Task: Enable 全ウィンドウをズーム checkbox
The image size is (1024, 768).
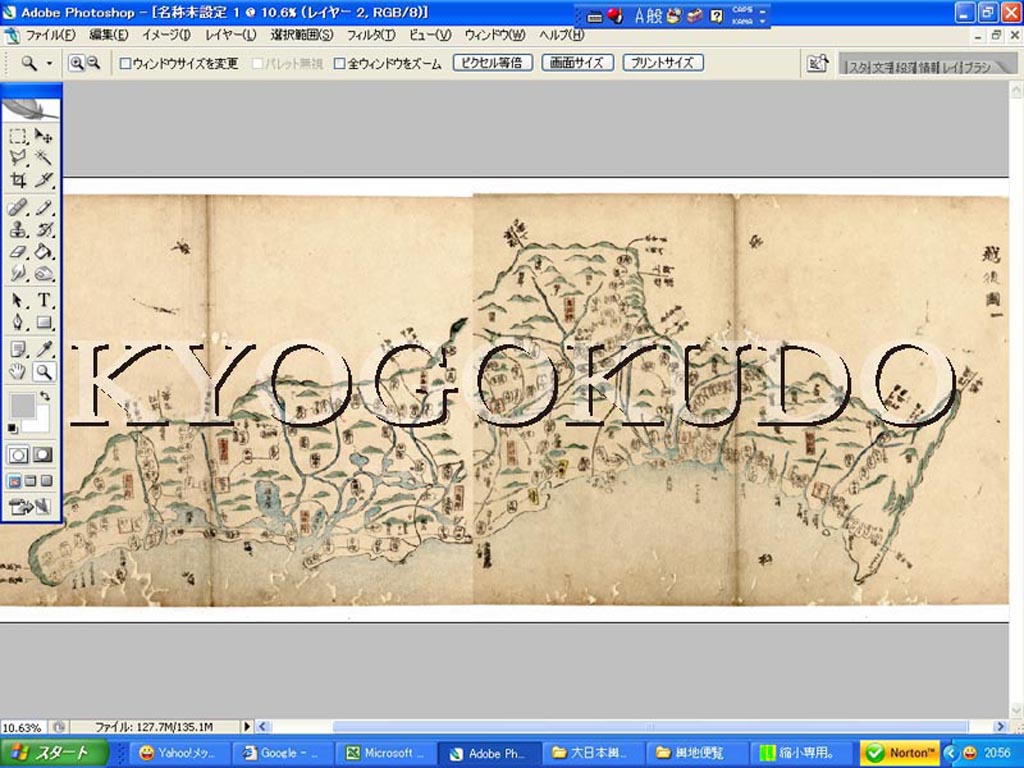Action: click(339, 63)
